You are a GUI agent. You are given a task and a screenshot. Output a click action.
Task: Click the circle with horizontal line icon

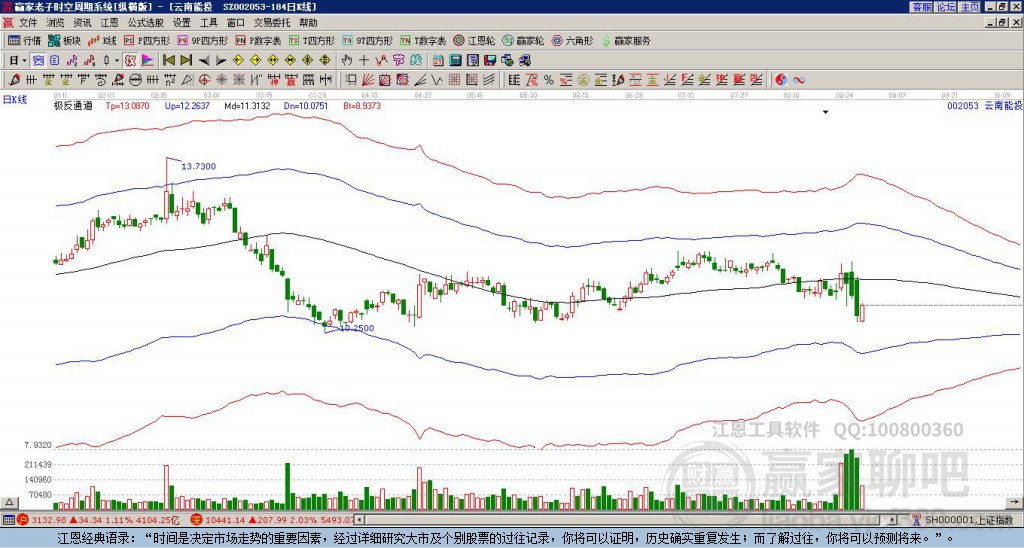135,80
